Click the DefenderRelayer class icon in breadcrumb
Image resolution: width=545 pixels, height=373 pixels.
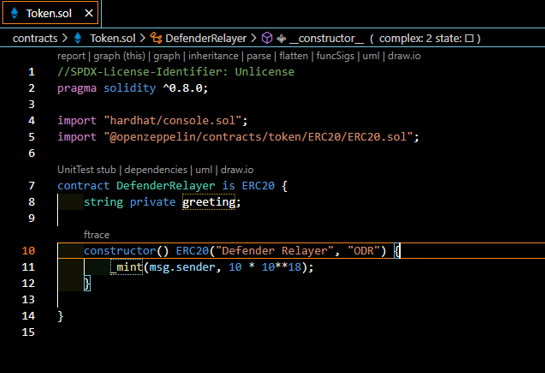point(156,38)
